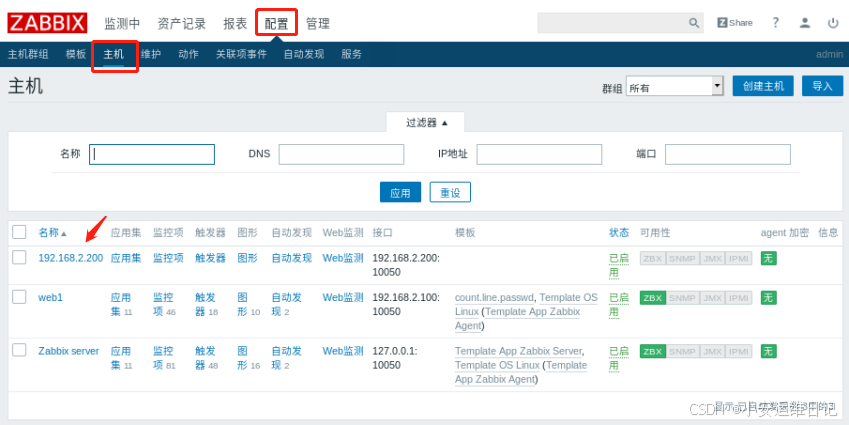Image resolution: width=849 pixels, height=425 pixels.
Task: Open the 监测中 menu
Action: click(x=122, y=23)
